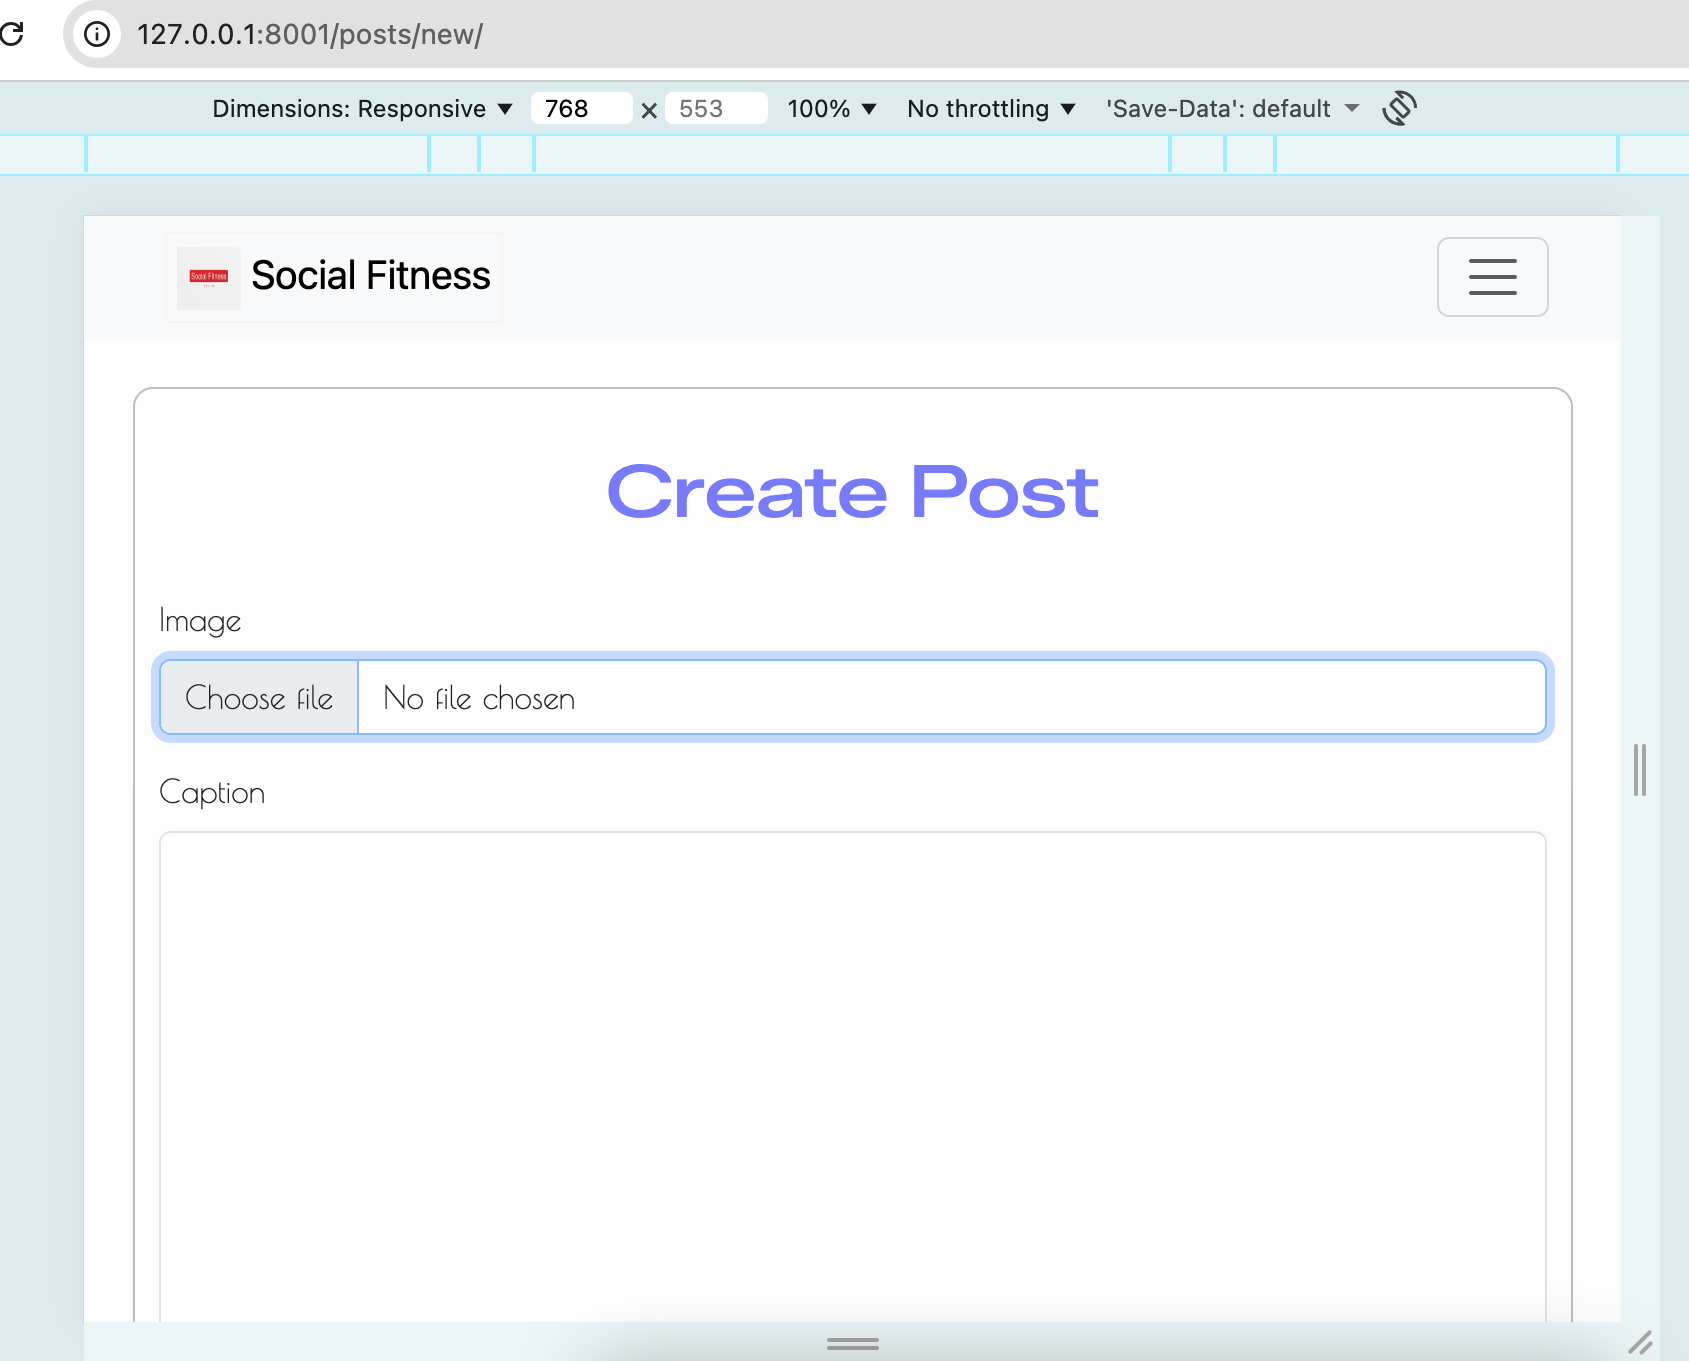The height and width of the screenshot is (1361, 1689).
Task: Click the Social Fitness logo image
Action: [208, 277]
